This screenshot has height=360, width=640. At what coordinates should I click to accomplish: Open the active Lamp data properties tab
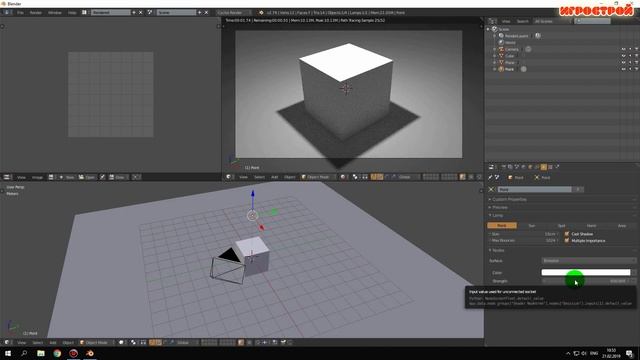(x=544, y=167)
